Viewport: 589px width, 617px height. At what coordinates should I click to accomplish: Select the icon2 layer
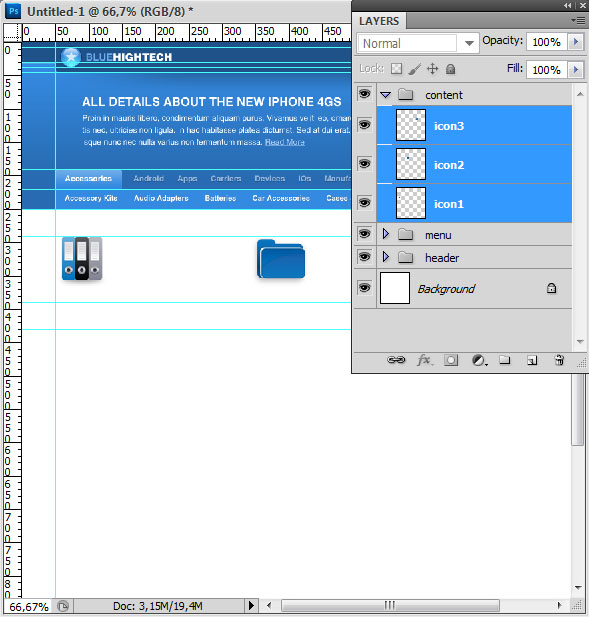pos(474,164)
